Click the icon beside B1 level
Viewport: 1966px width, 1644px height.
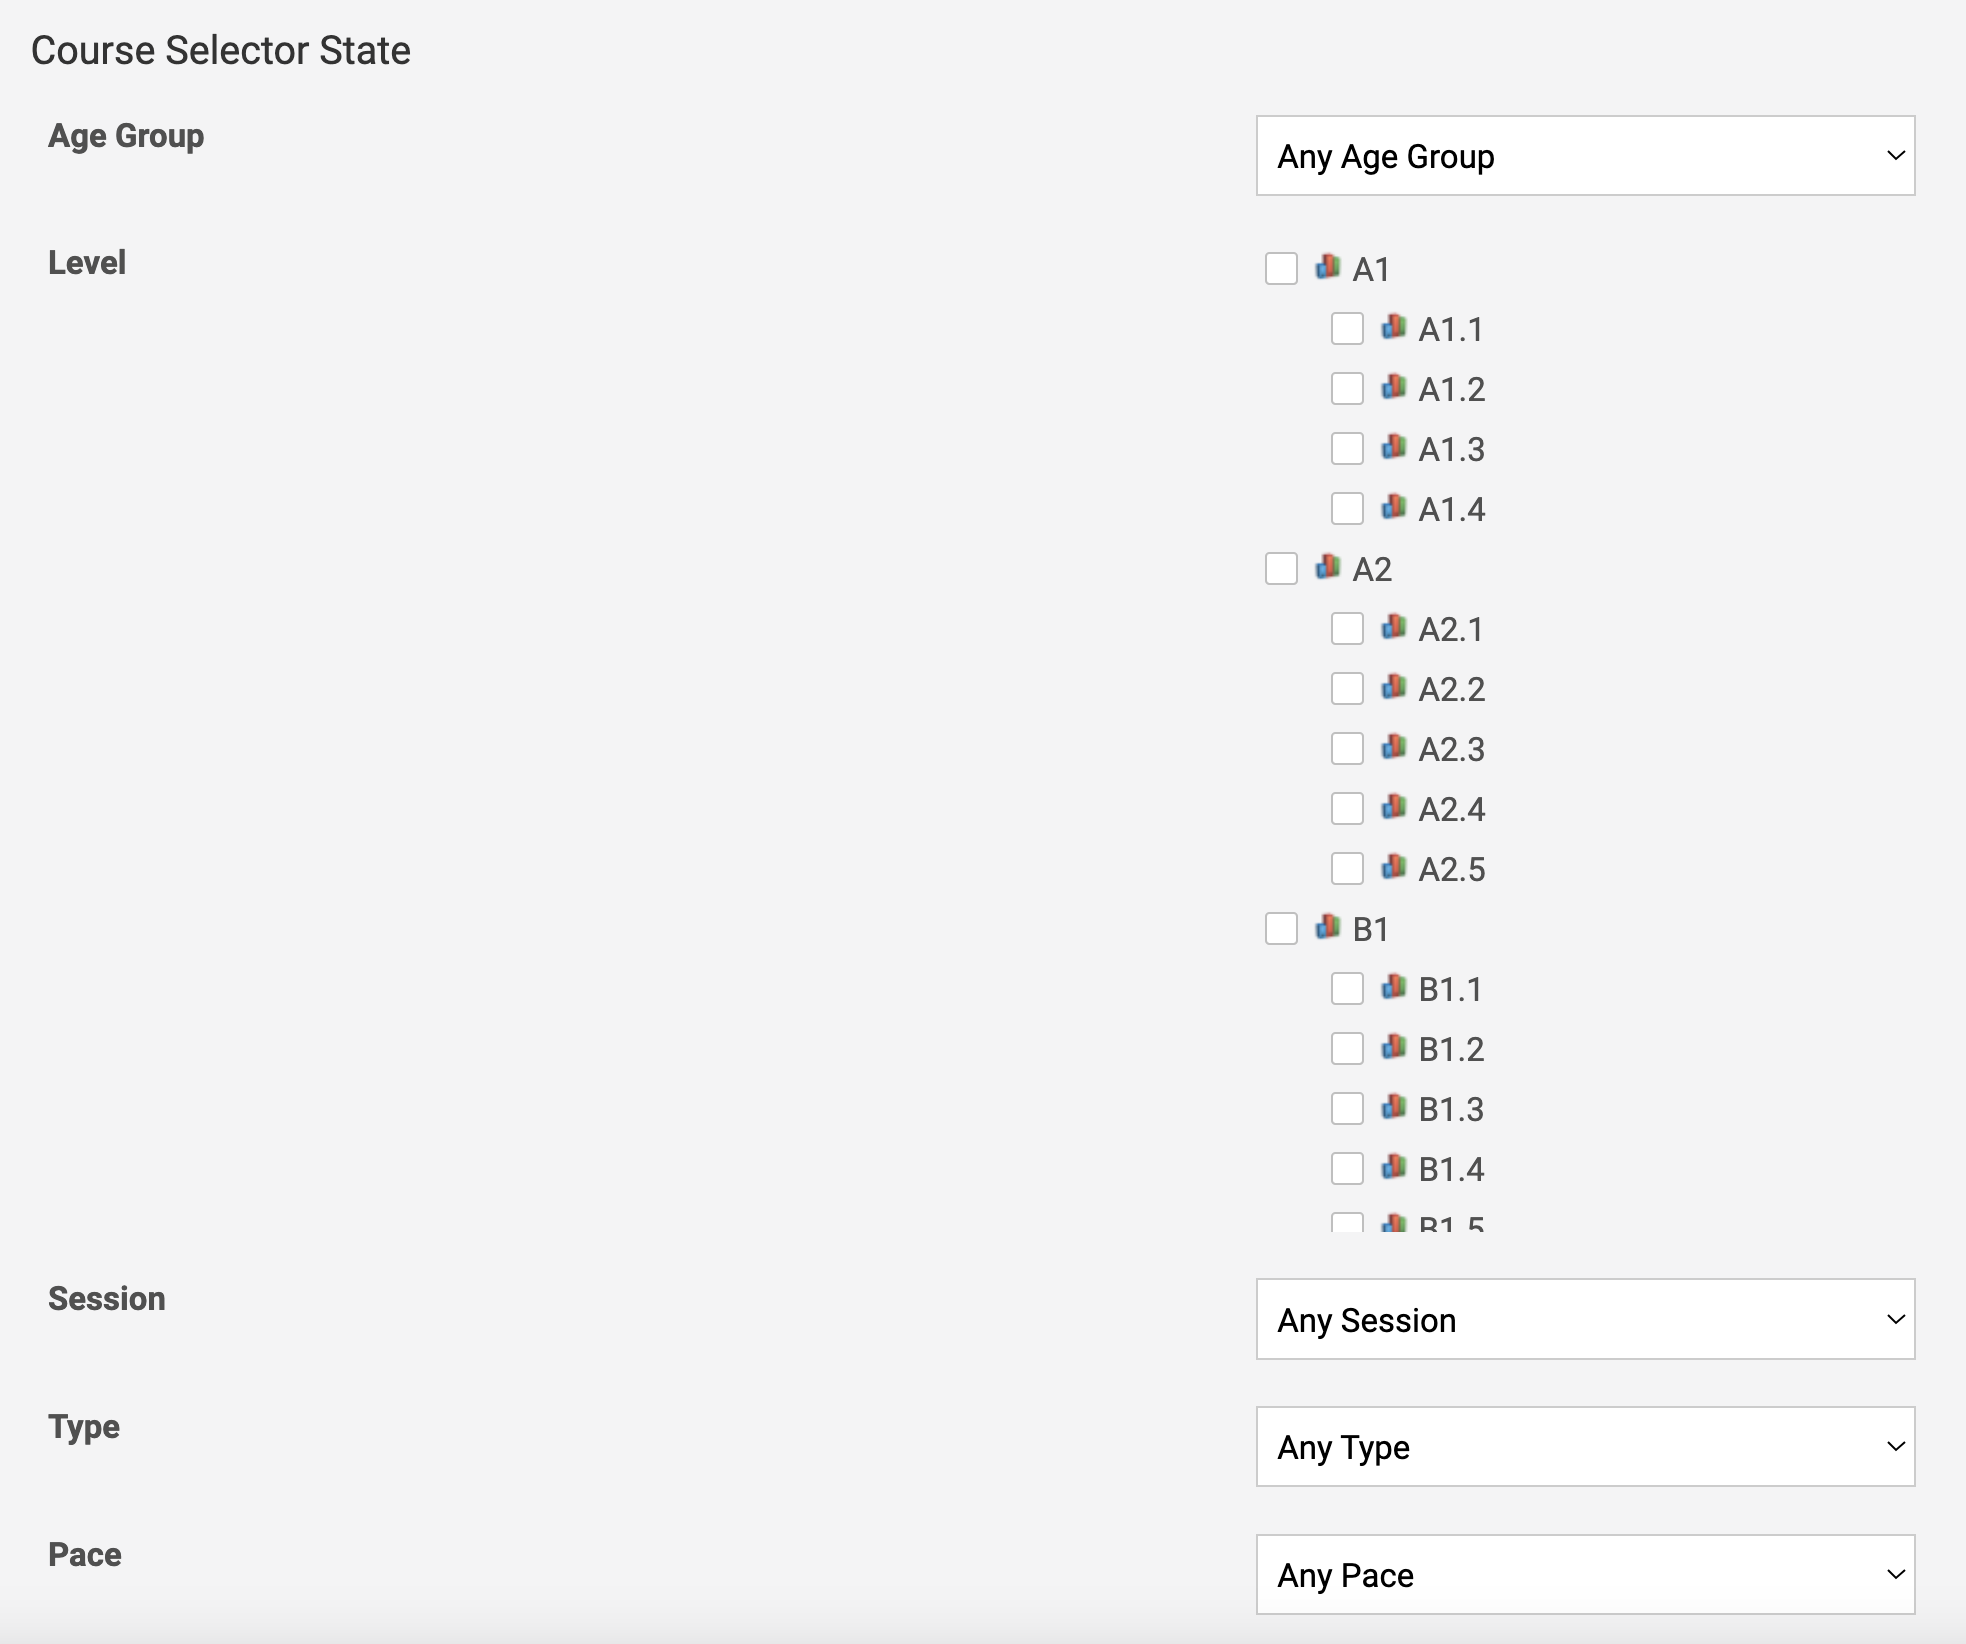coord(1328,927)
